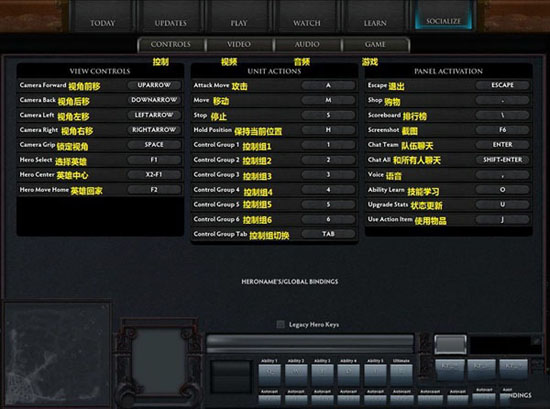The image size is (550, 409).
Task: Rebind Camera Forward UPARROW key
Action: [154, 85]
